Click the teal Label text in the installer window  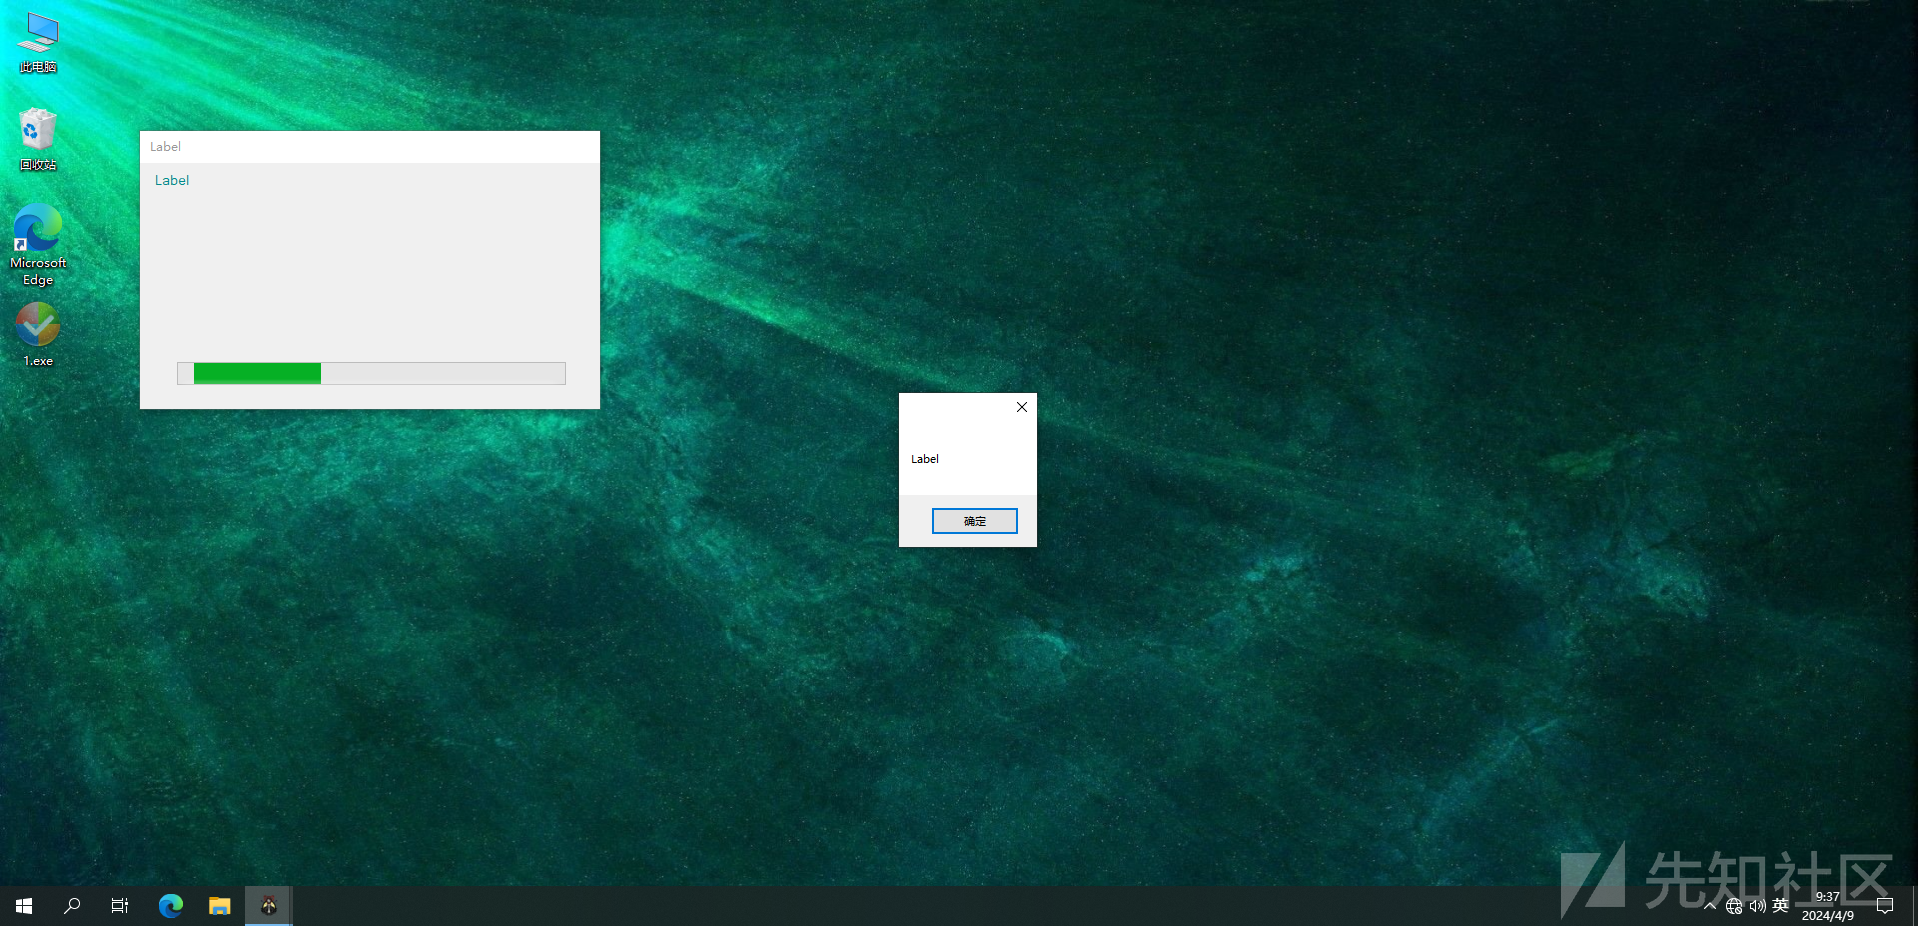coord(172,180)
